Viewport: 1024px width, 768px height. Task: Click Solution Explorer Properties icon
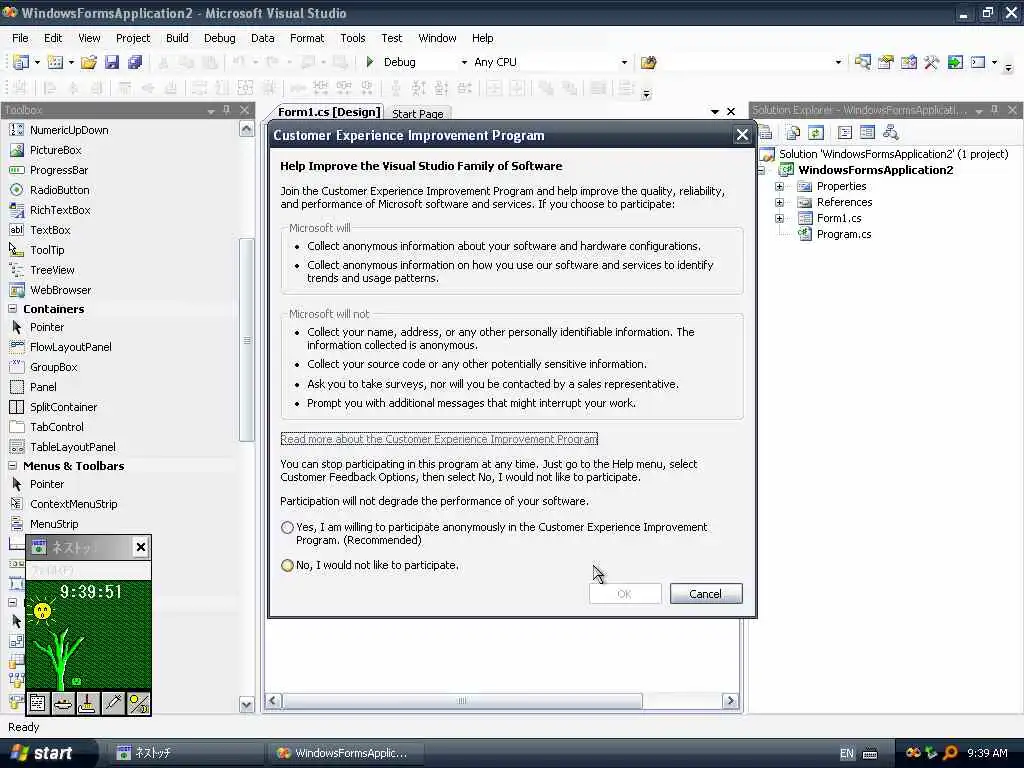pyautogui.click(x=767, y=133)
